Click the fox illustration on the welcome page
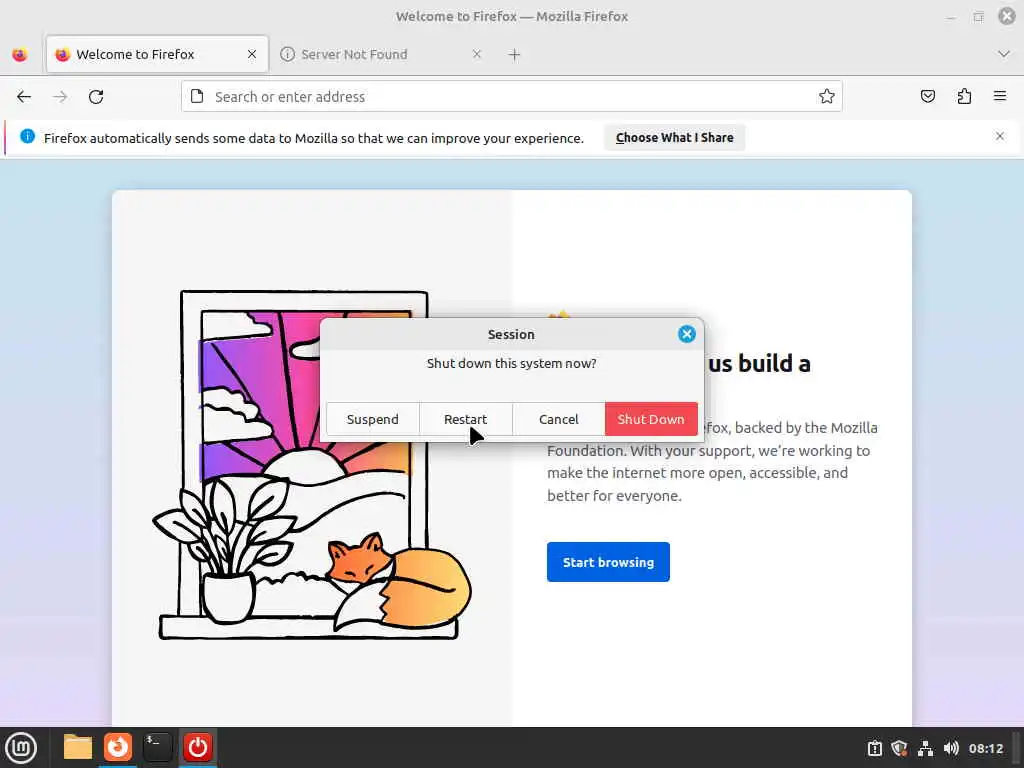1024x768 pixels. pyautogui.click(x=398, y=581)
